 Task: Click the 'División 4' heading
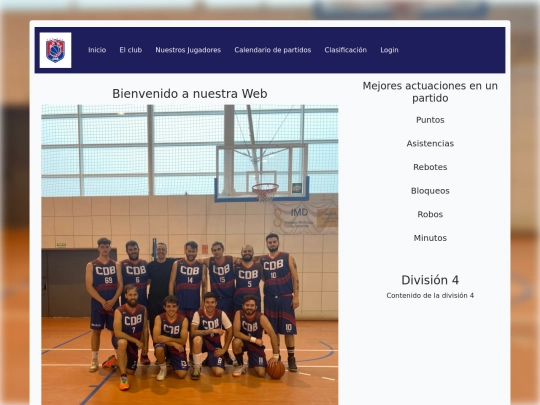(430, 280)
